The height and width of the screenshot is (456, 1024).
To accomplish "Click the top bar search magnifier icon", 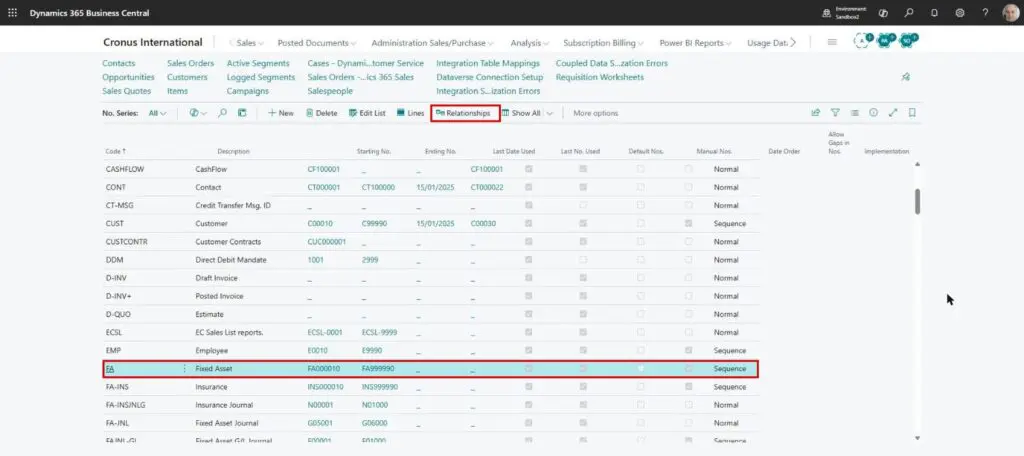I will click(x=909, y=12).
